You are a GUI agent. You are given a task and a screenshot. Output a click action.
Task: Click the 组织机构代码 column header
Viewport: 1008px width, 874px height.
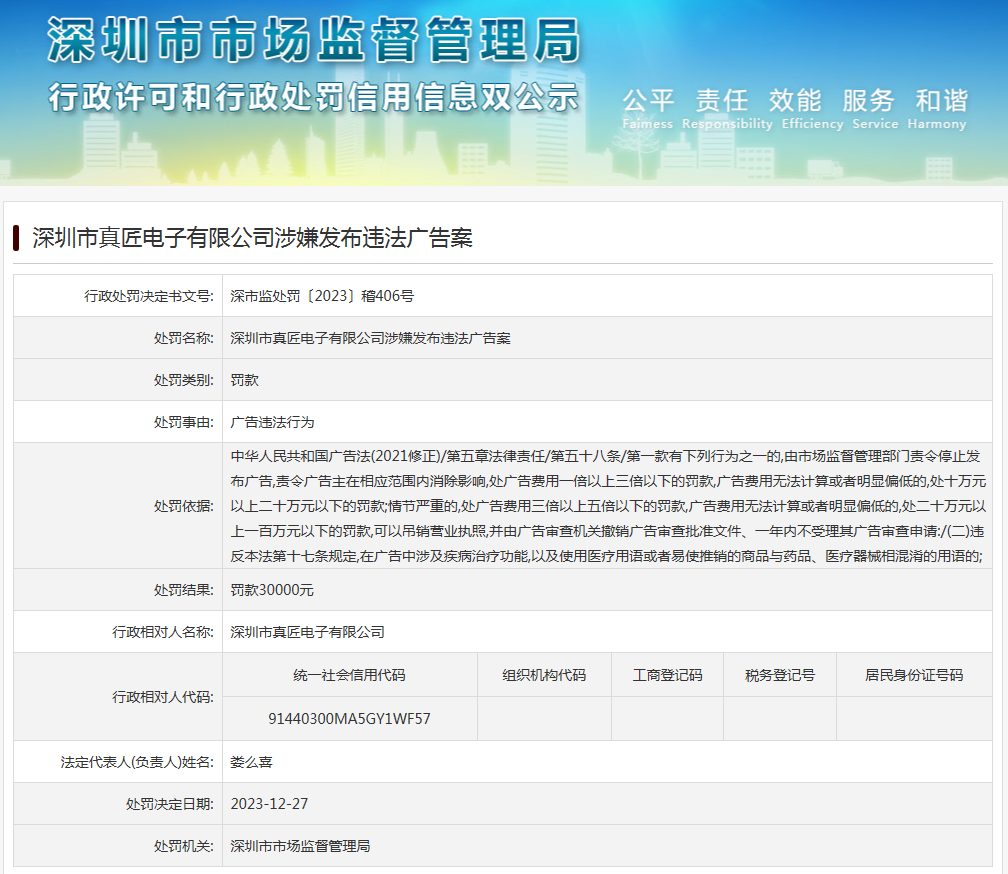coord(544,675)
